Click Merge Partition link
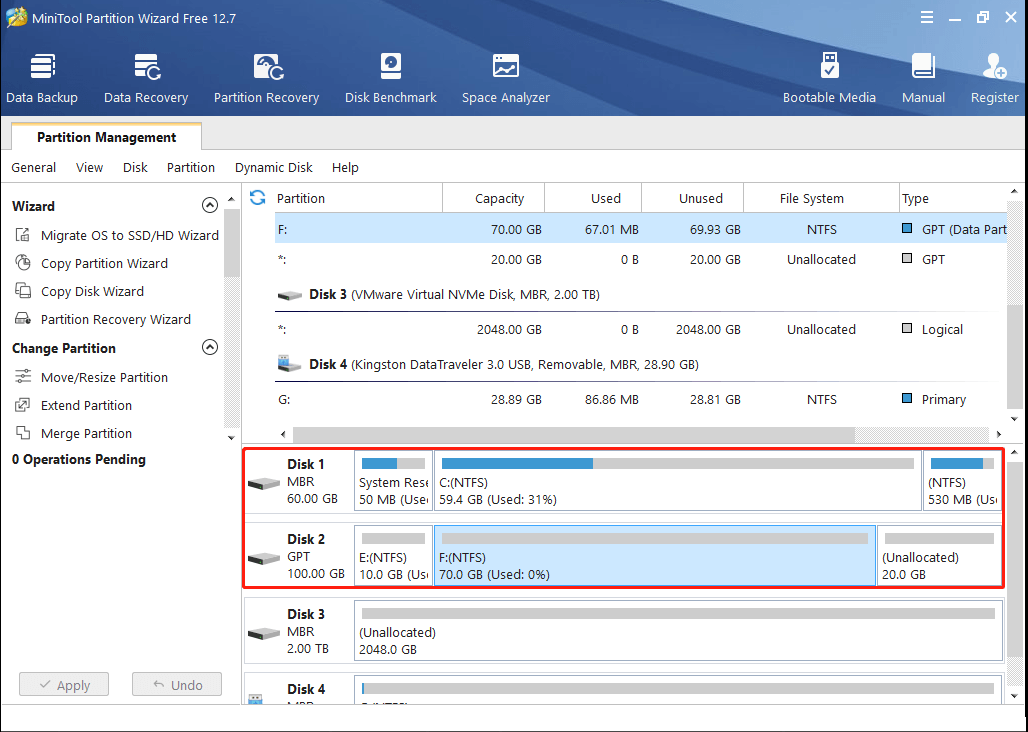 [87, 434]
